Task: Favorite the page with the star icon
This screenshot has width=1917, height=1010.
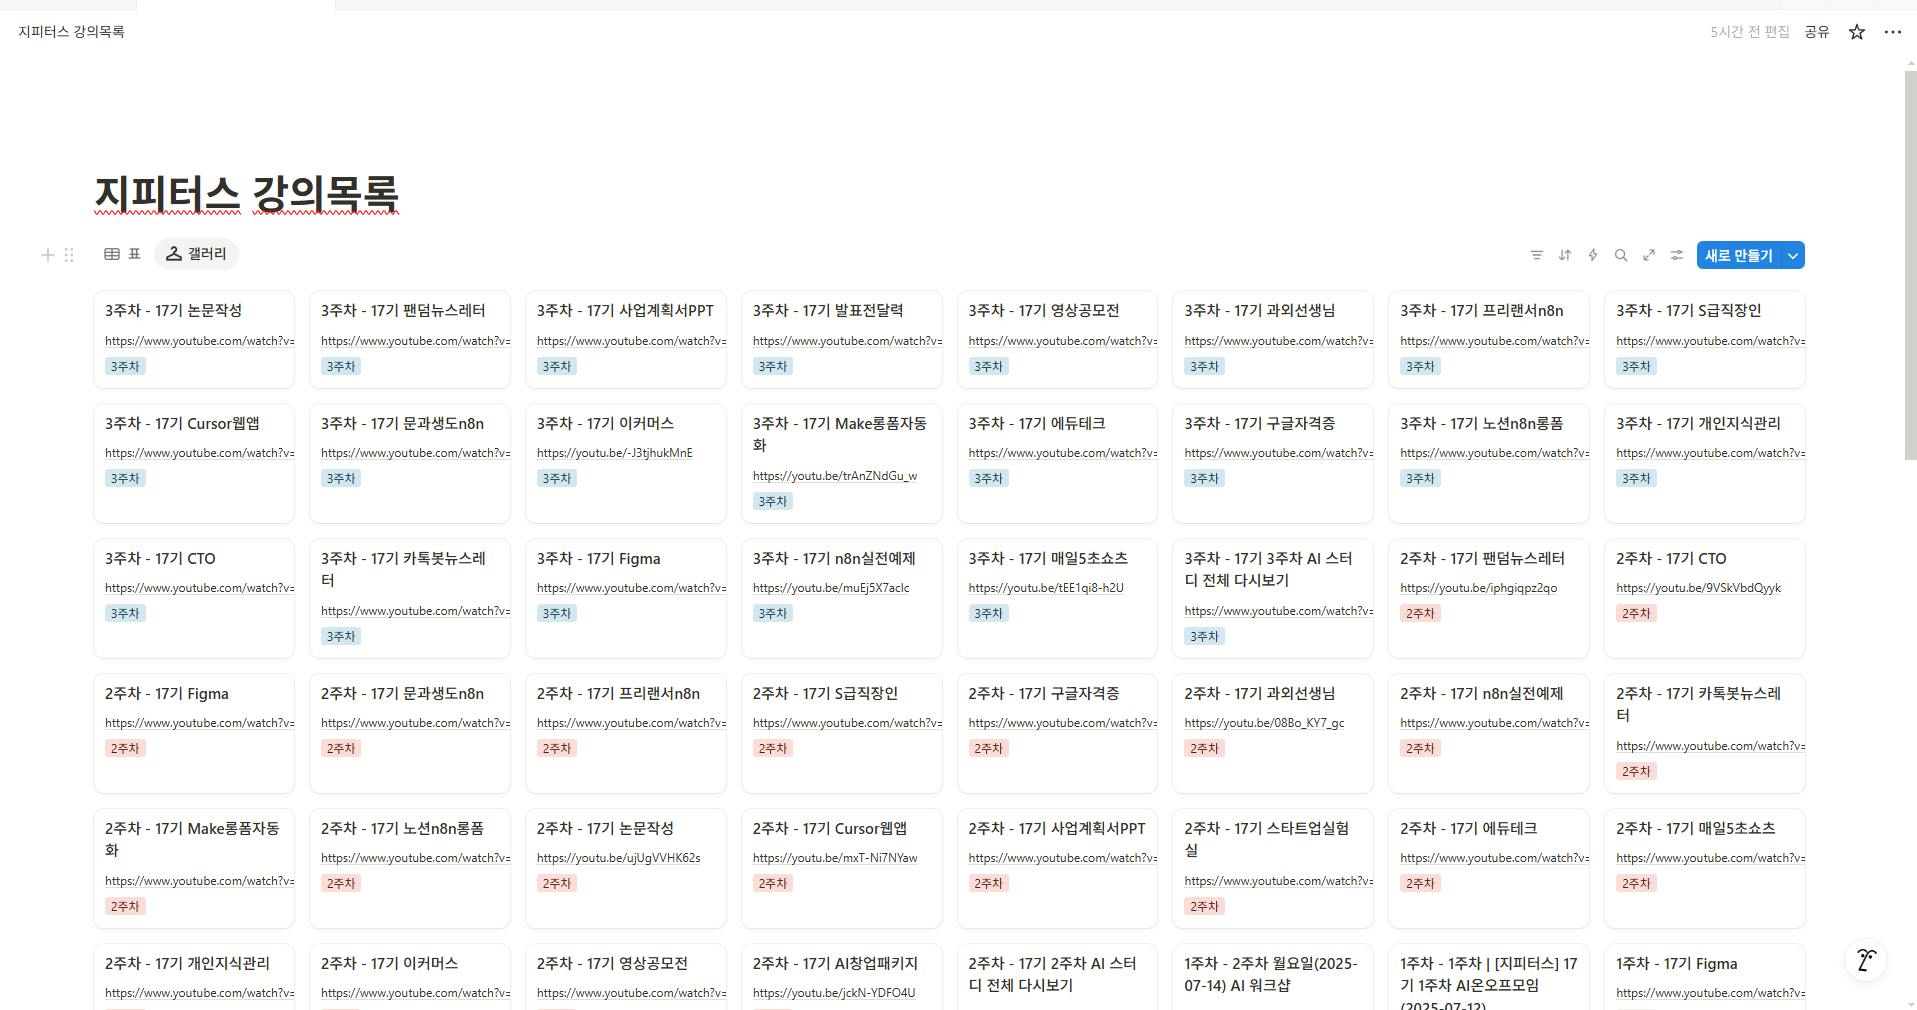Action: click(x=1855, y=31)
